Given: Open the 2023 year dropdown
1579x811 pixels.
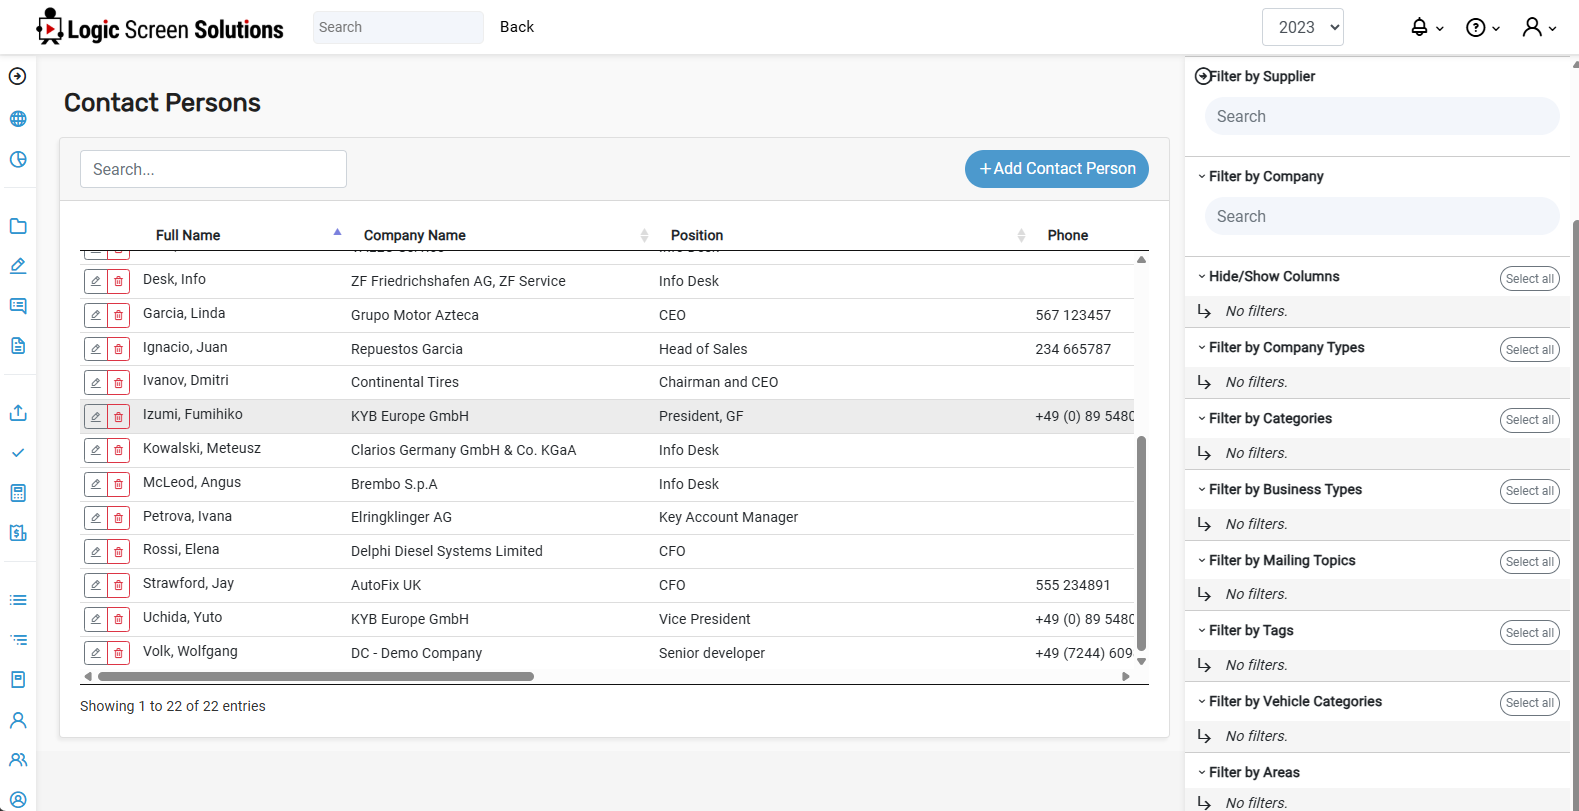Looking at the screenshot, I should [x=1302, y=27].
